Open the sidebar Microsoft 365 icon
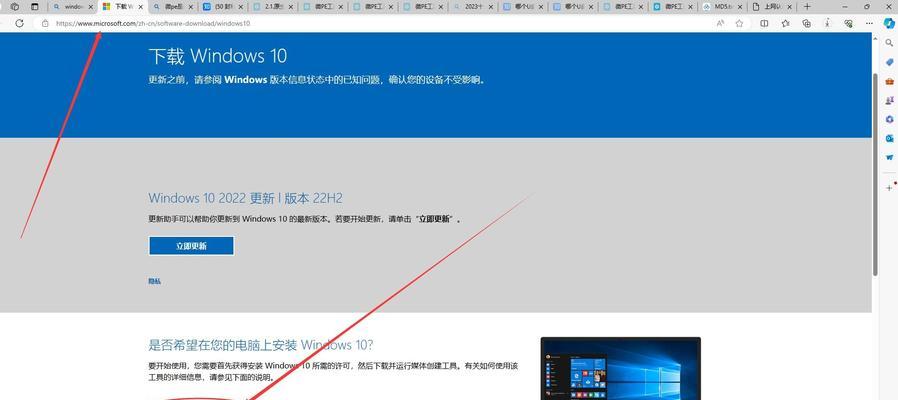The height and width of the screenshot is (400, 898). (x=889, y=119)
